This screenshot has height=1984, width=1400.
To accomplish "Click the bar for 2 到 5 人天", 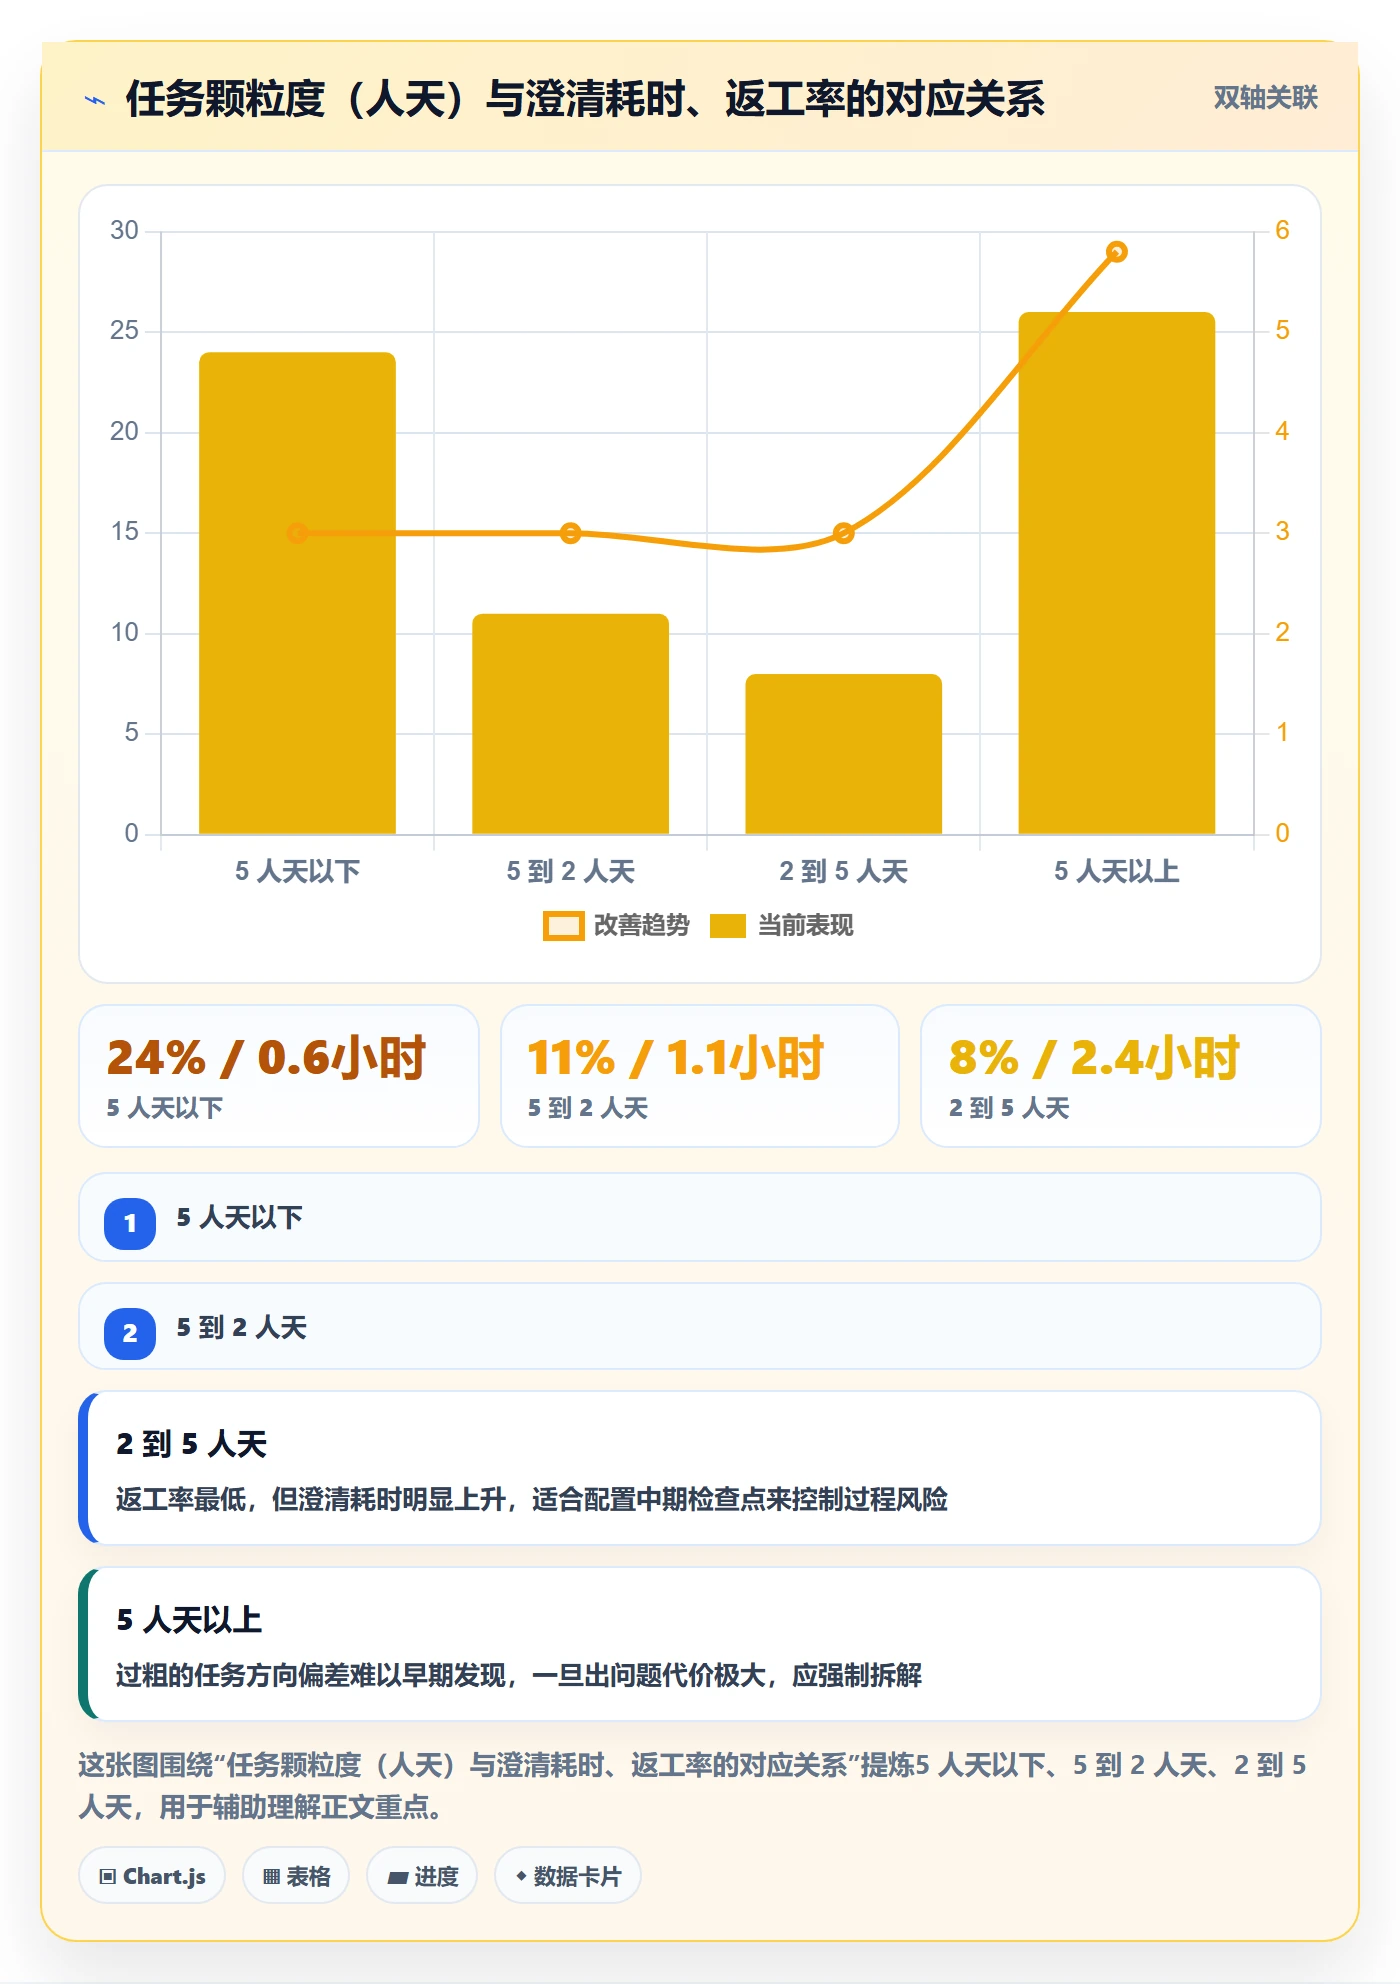I will tap(843, 754).
